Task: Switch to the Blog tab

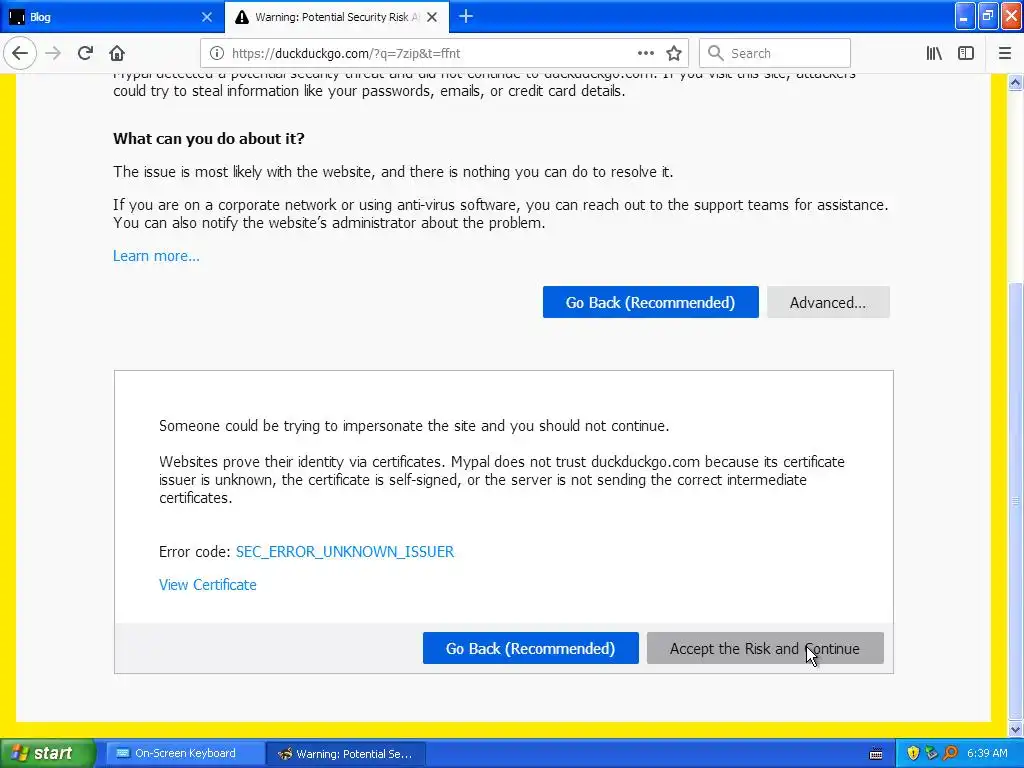Action: pyautogui.click(x=111, y=17)
